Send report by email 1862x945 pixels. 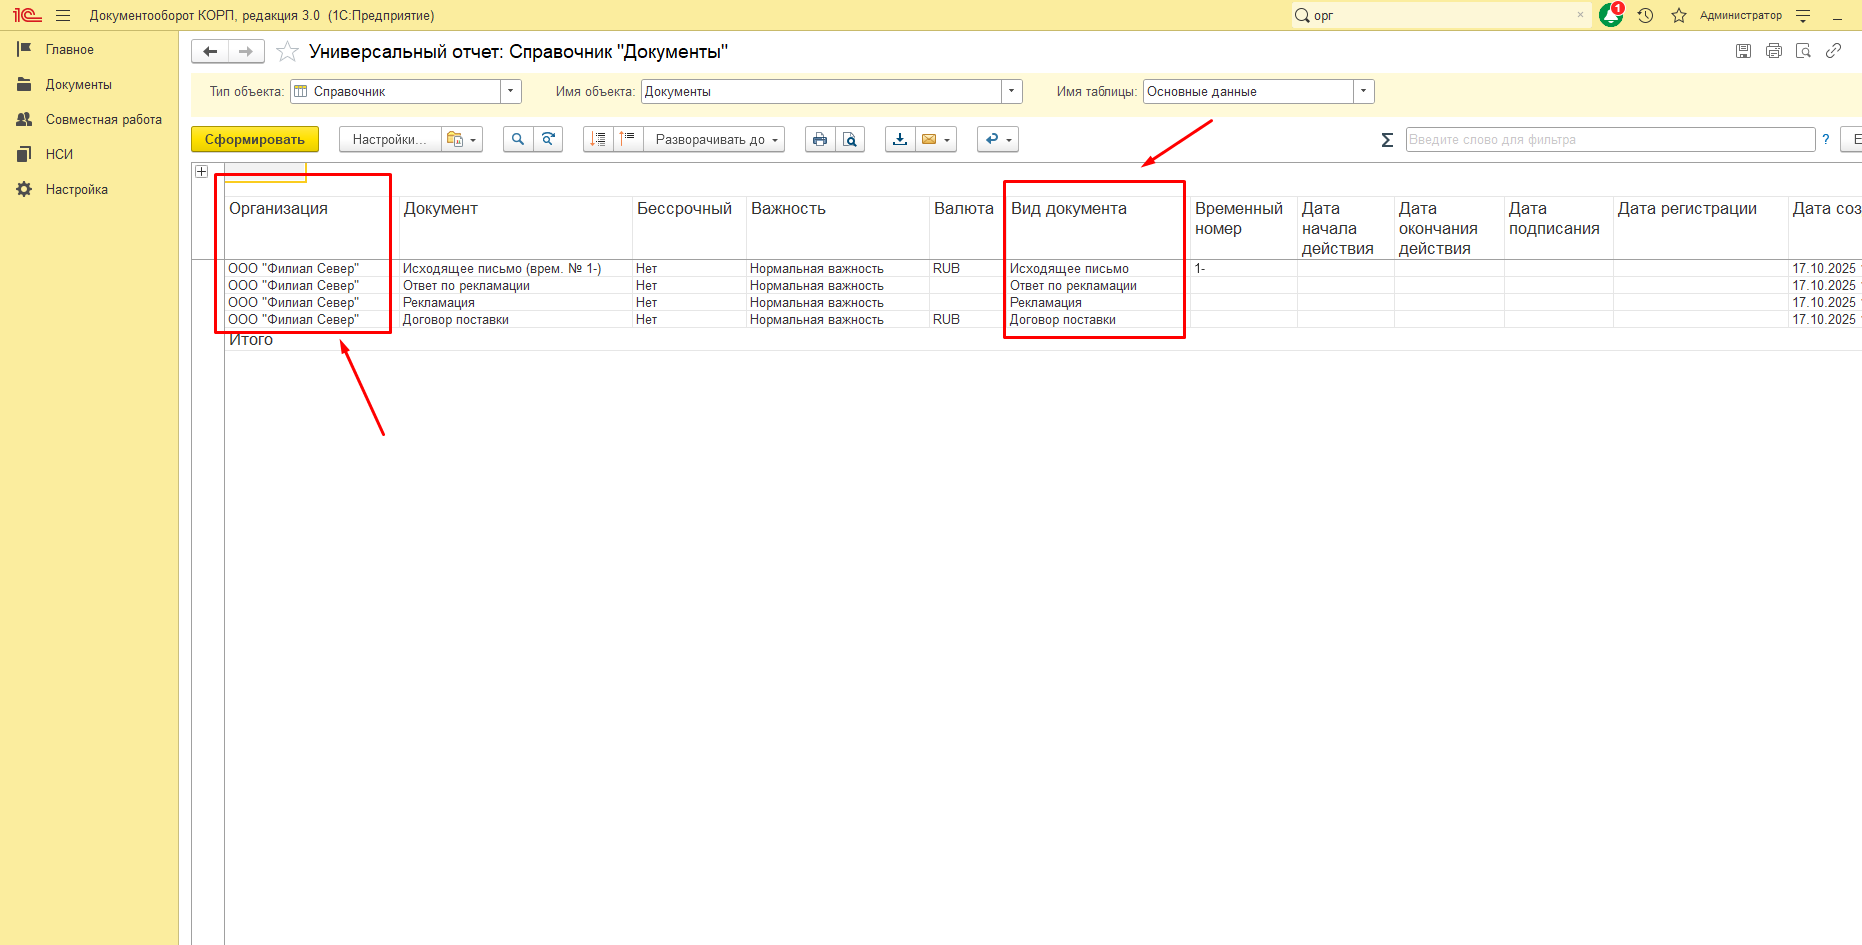click(x=936, y=139)
